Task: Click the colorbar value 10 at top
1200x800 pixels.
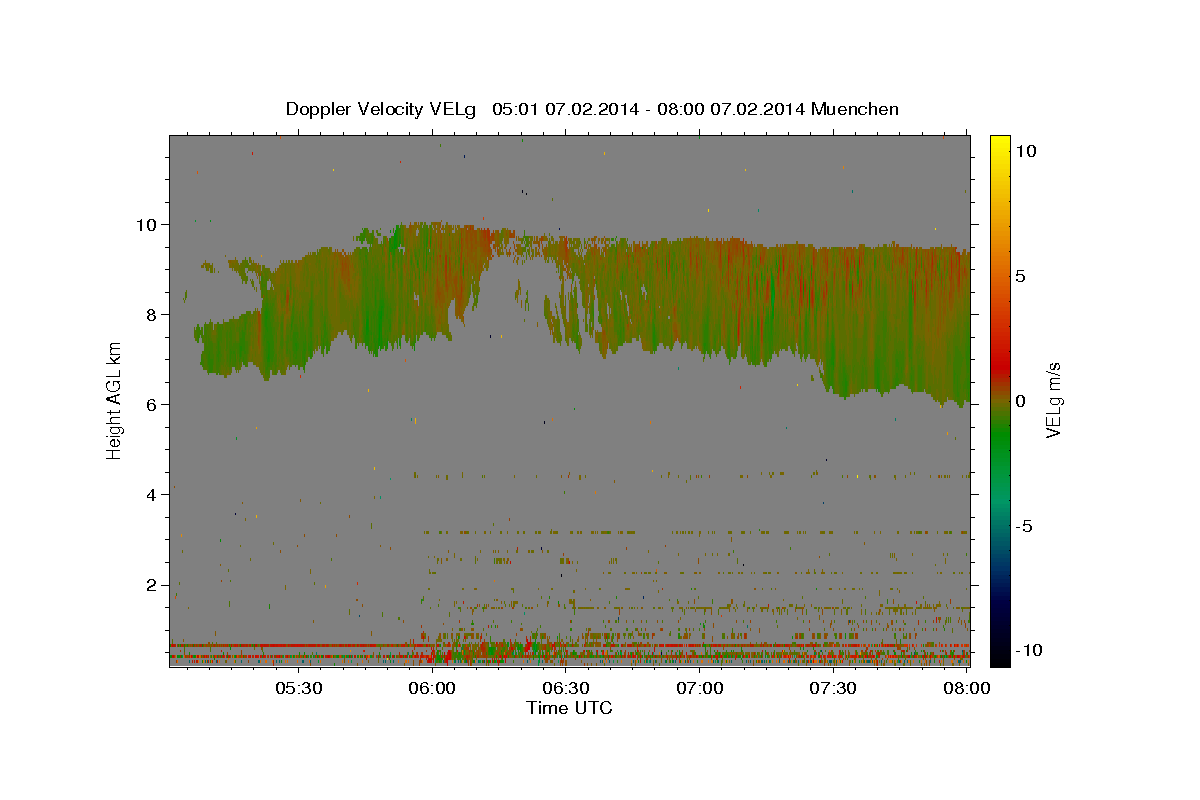Action: pyautogui.click(x=1026, y=150)
